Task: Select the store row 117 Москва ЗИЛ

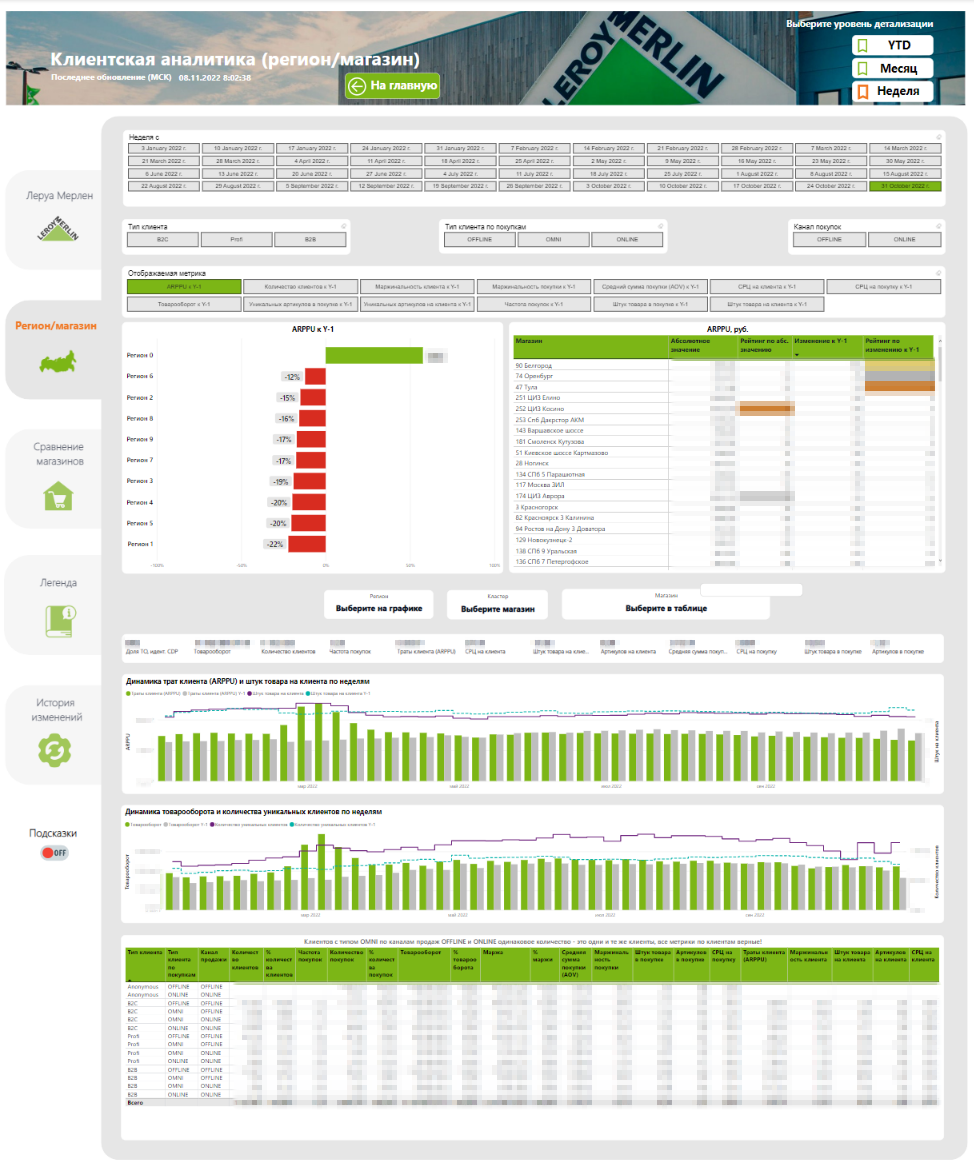Action: [x=723, y=485]
